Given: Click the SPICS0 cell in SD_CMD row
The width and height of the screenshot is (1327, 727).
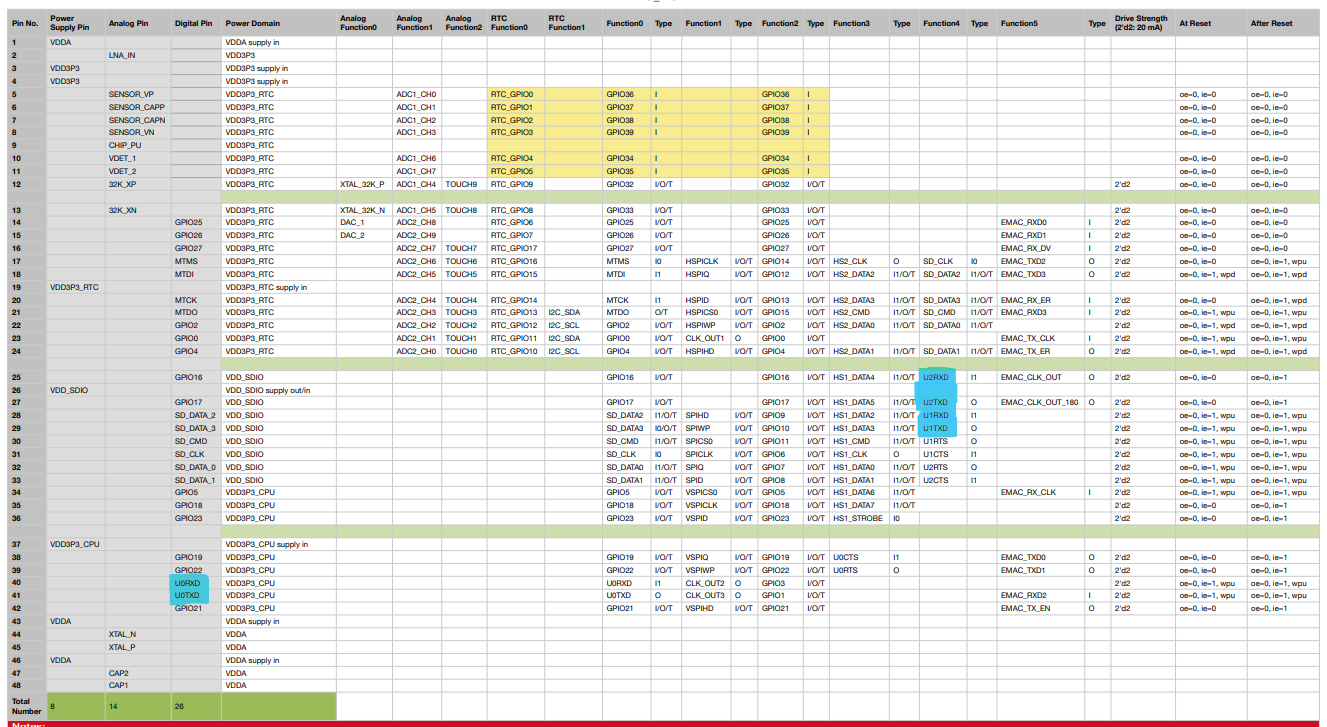Looking at the screenshot, I should point(707,441).
